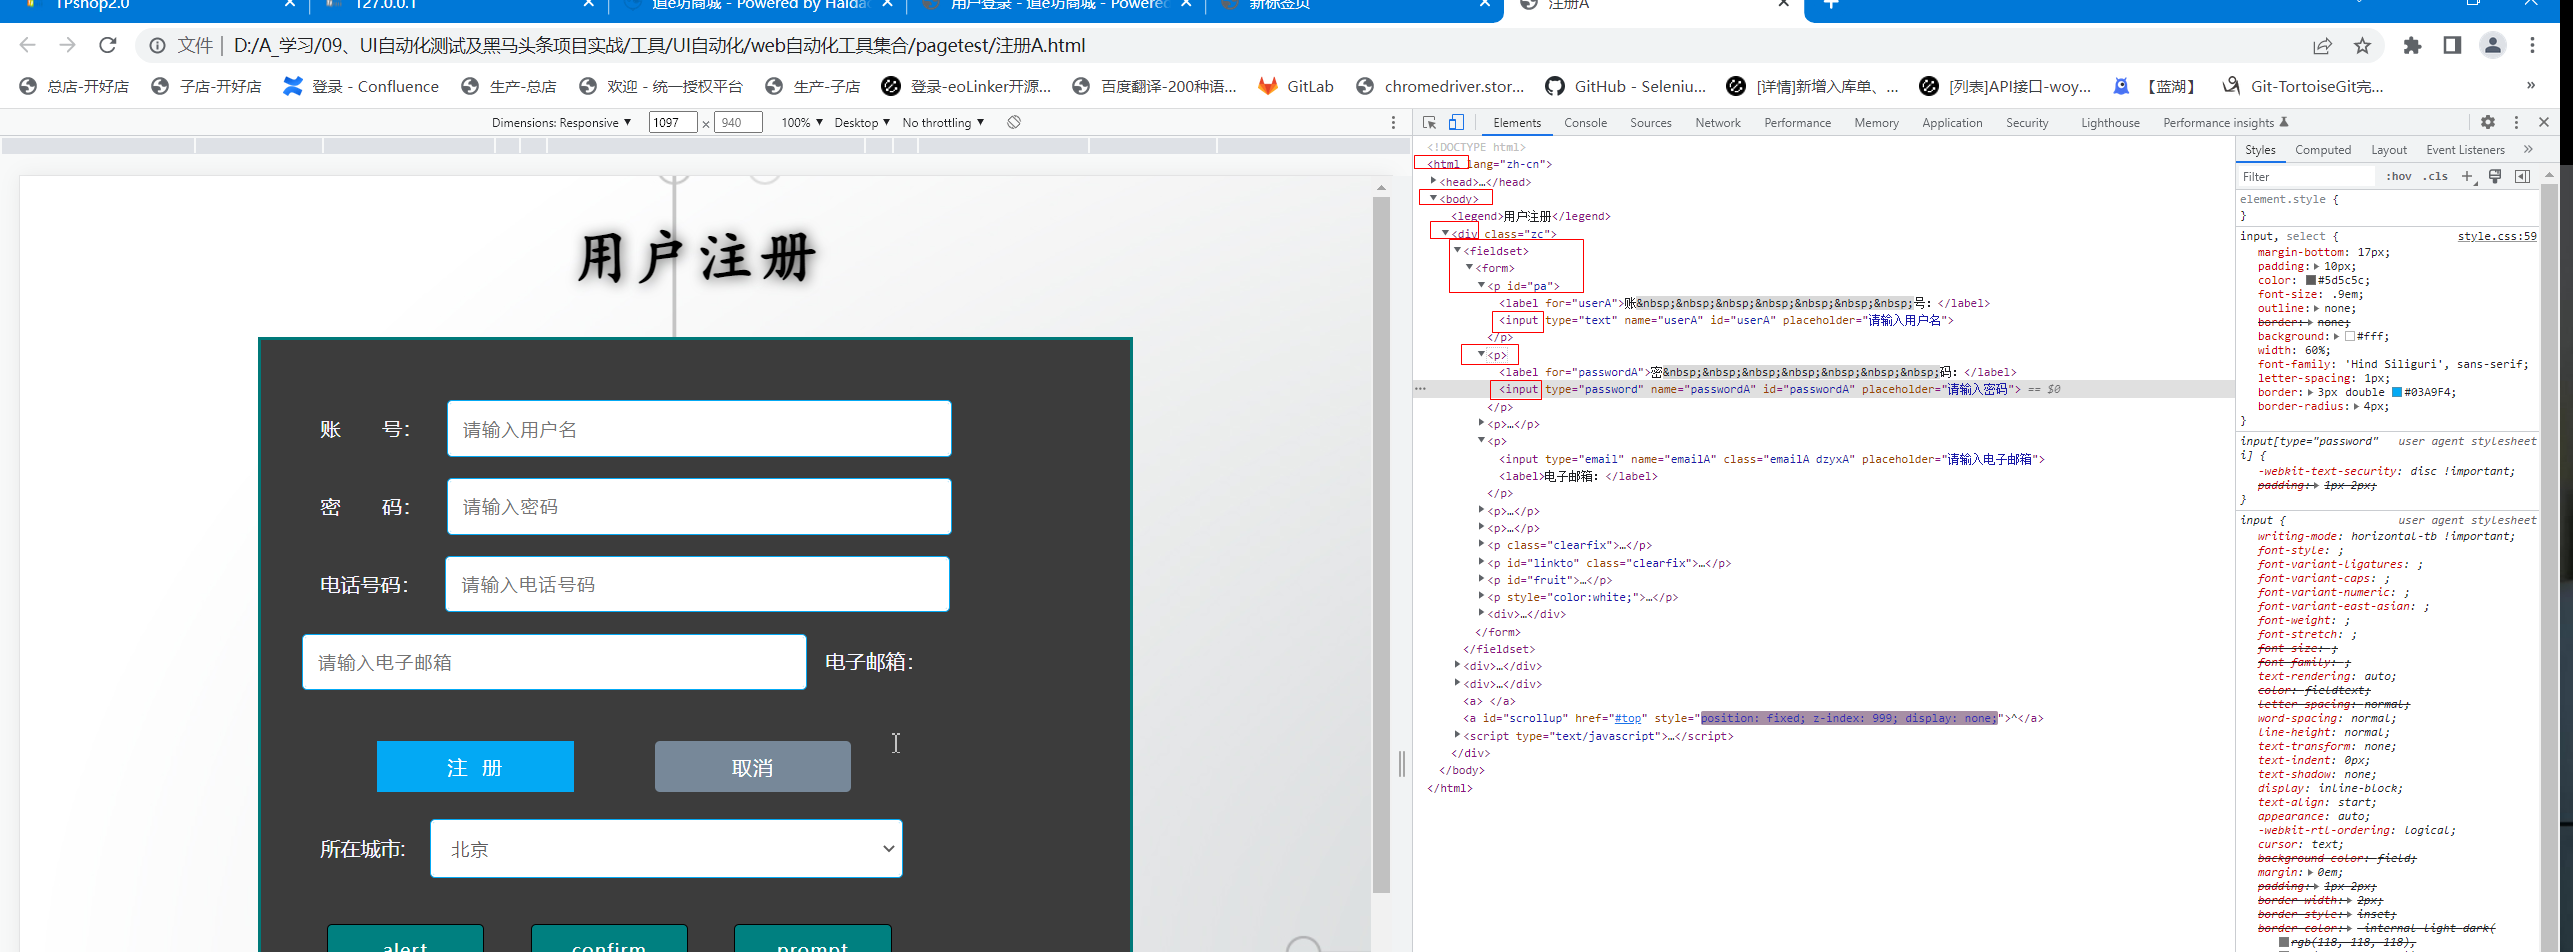Open the No throttling dropdown

point(943,122)
